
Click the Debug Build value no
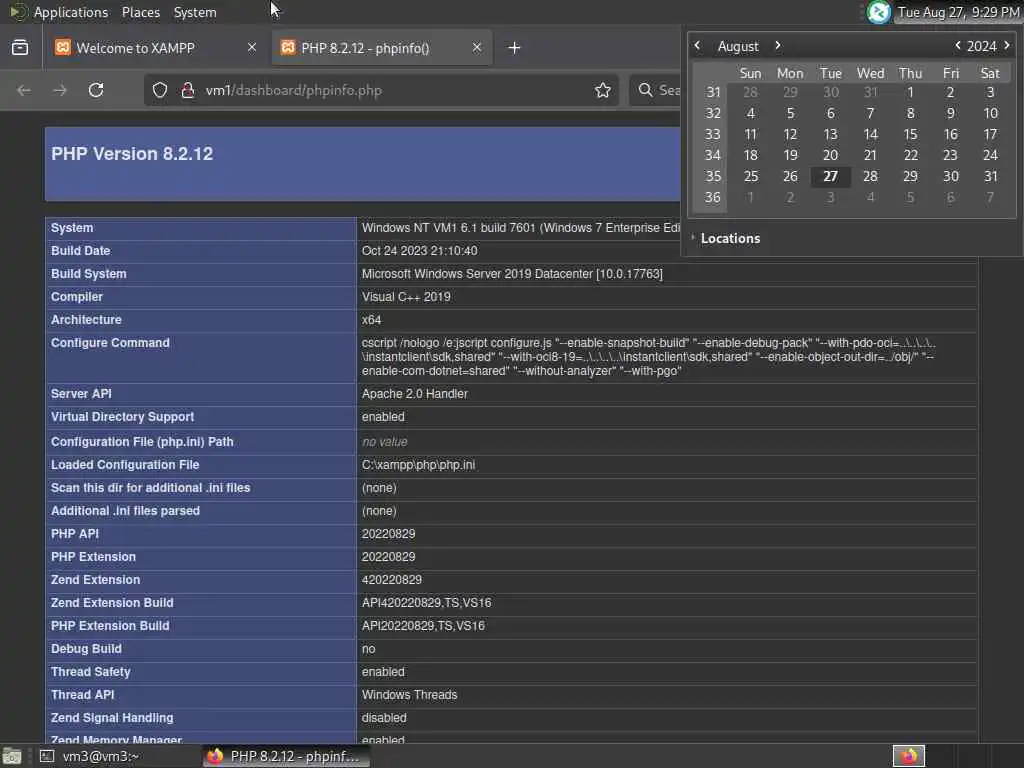pyautogui.click(x=368, y=649)
